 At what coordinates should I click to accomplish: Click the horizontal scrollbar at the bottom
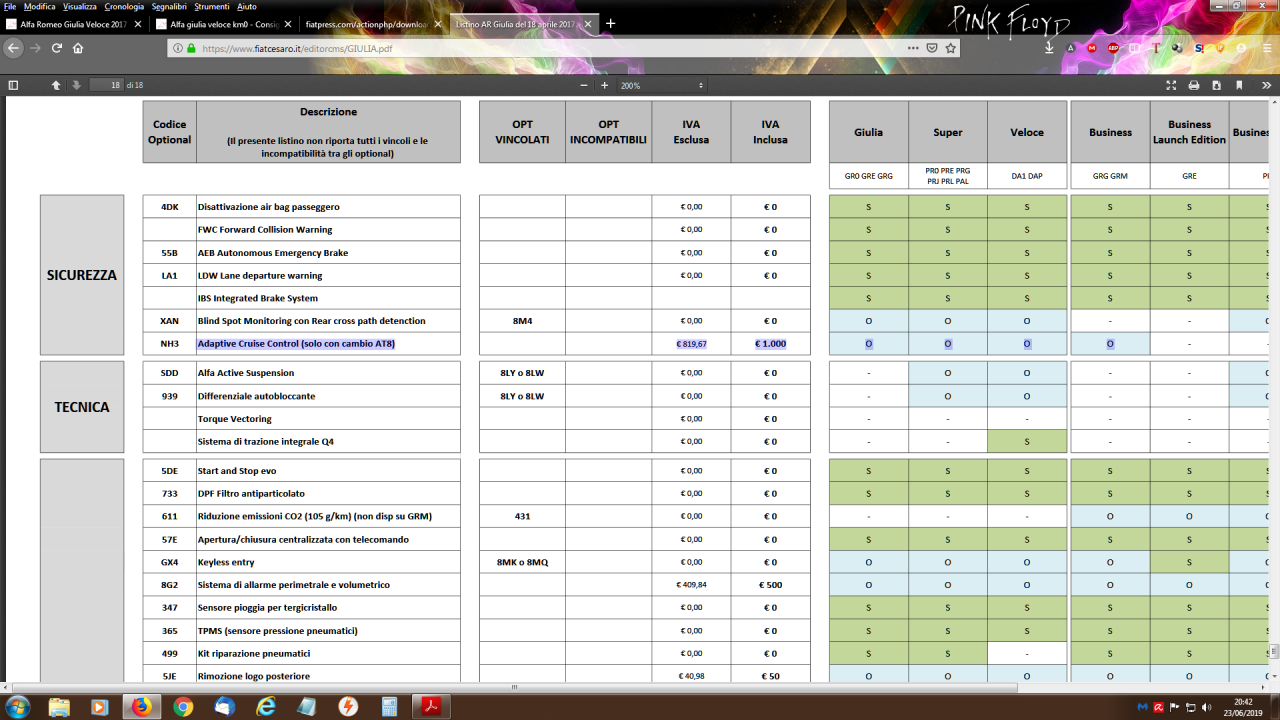click(515, 687)
